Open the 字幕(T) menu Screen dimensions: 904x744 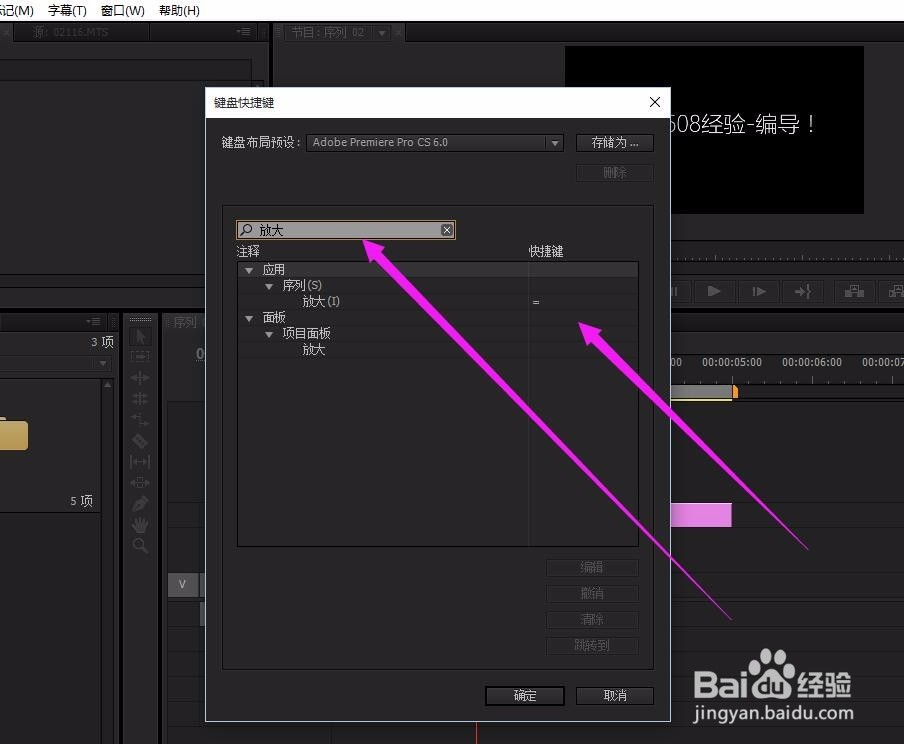pyautogui.click(x=67, y=10)
